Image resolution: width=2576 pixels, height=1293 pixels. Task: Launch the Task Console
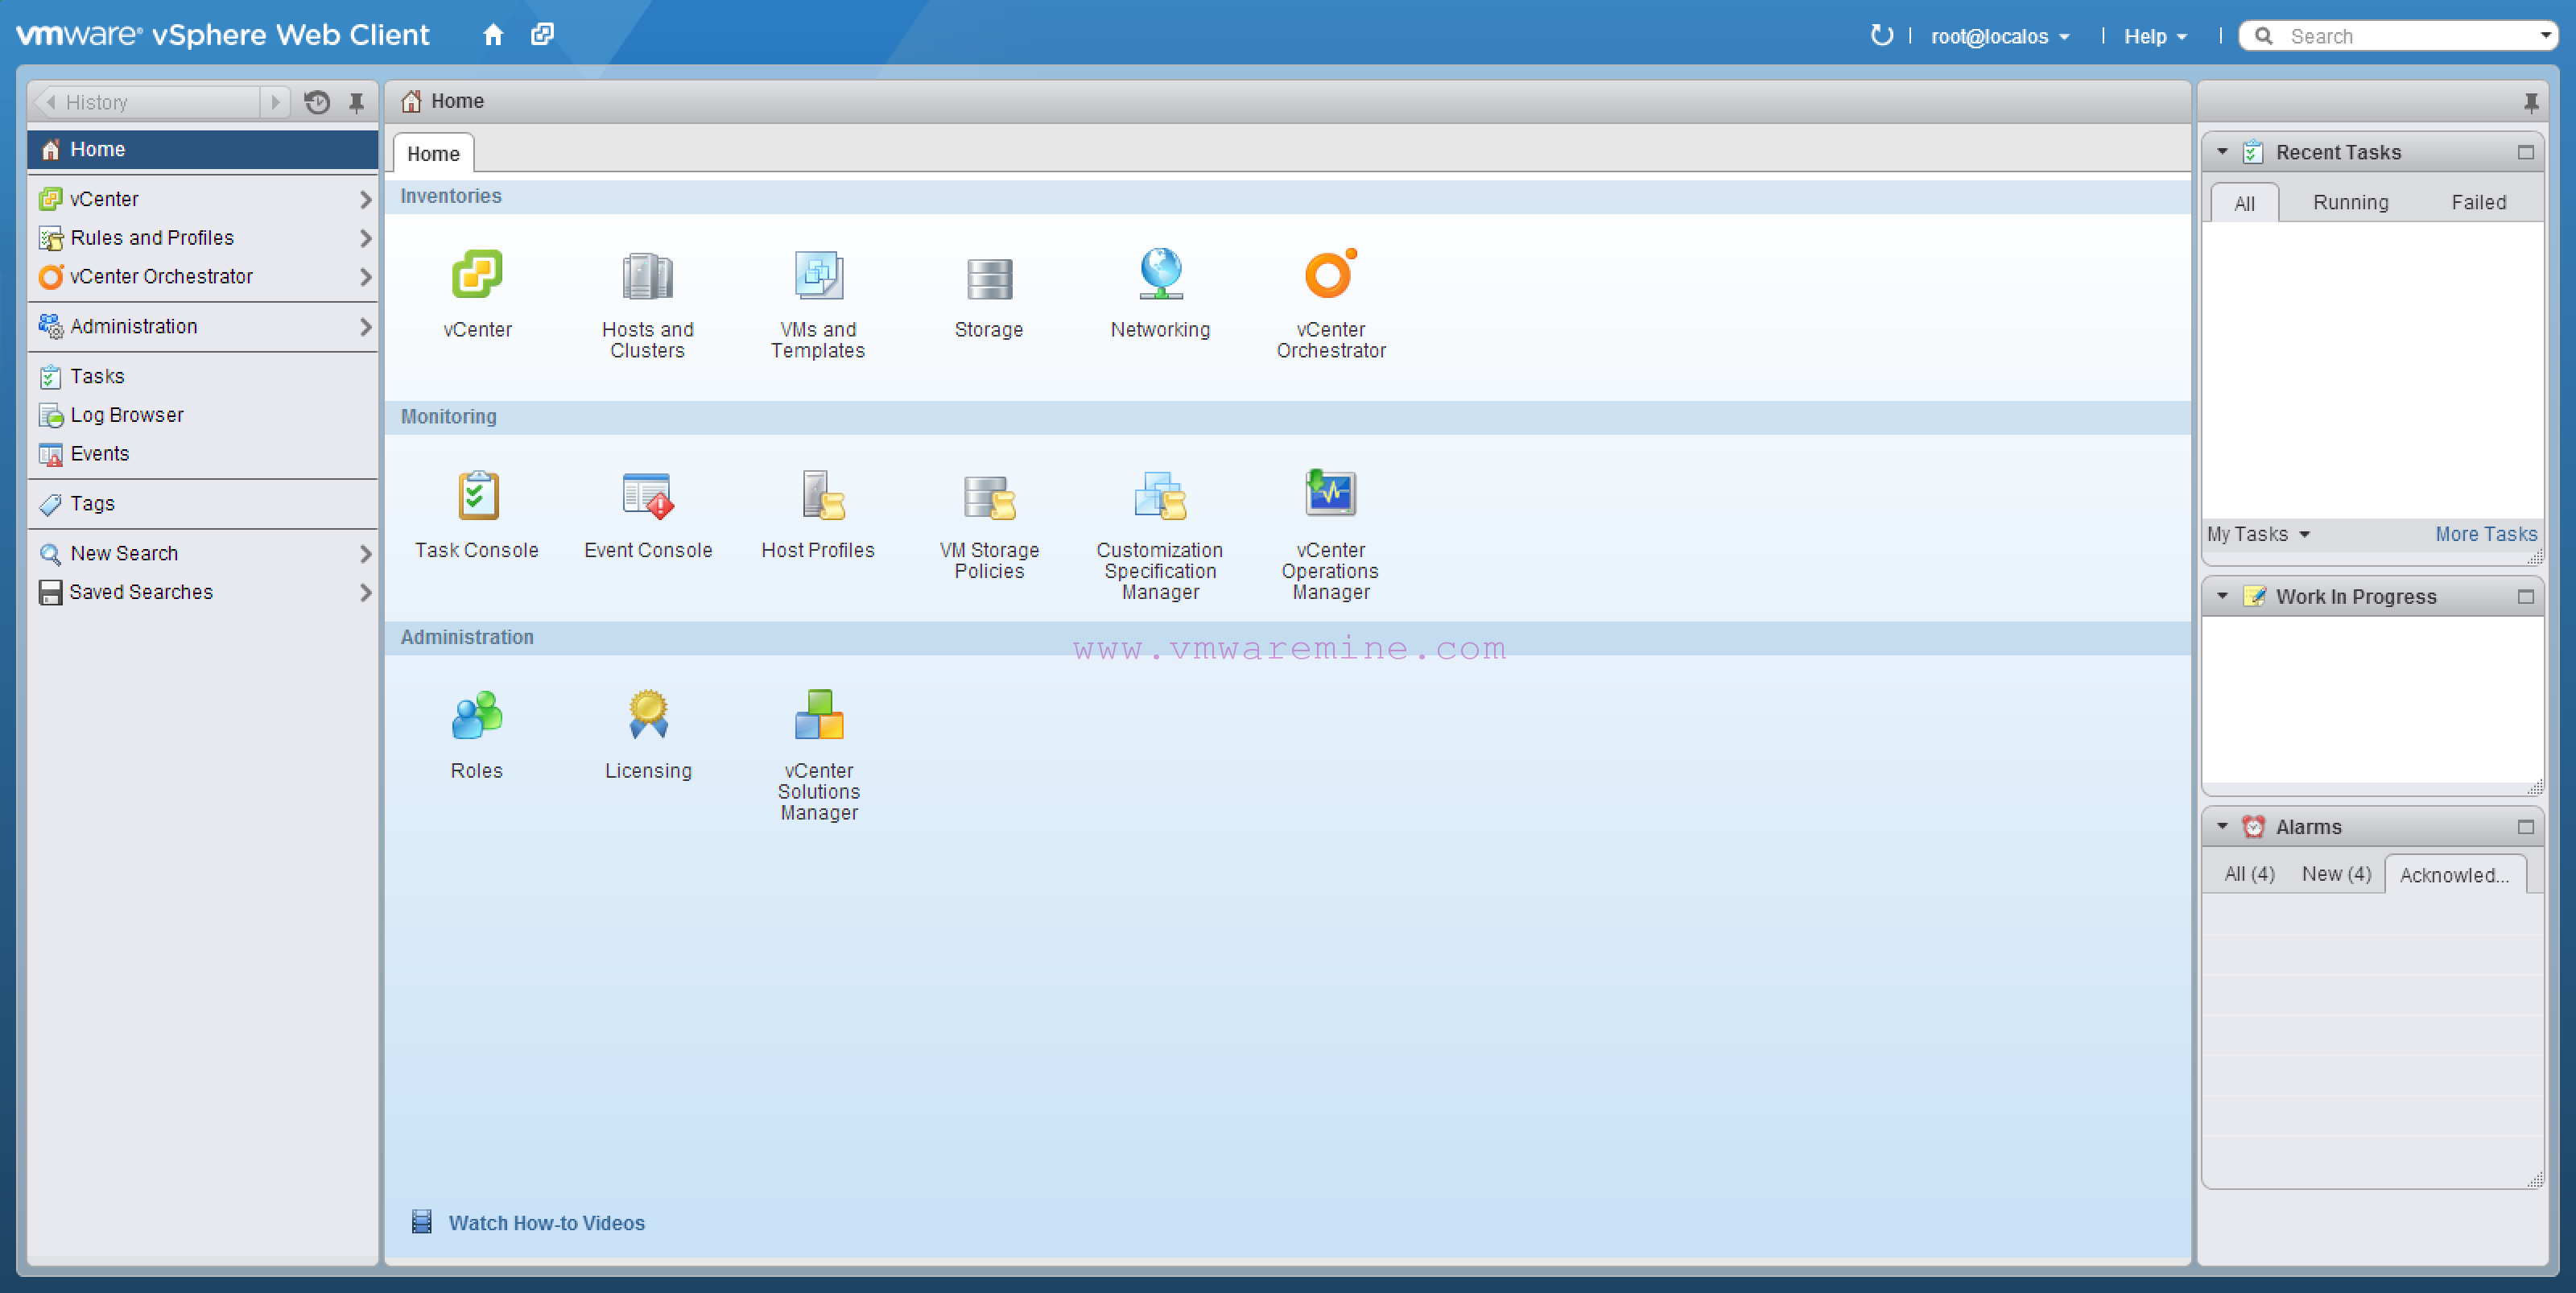tap(477, 495)
